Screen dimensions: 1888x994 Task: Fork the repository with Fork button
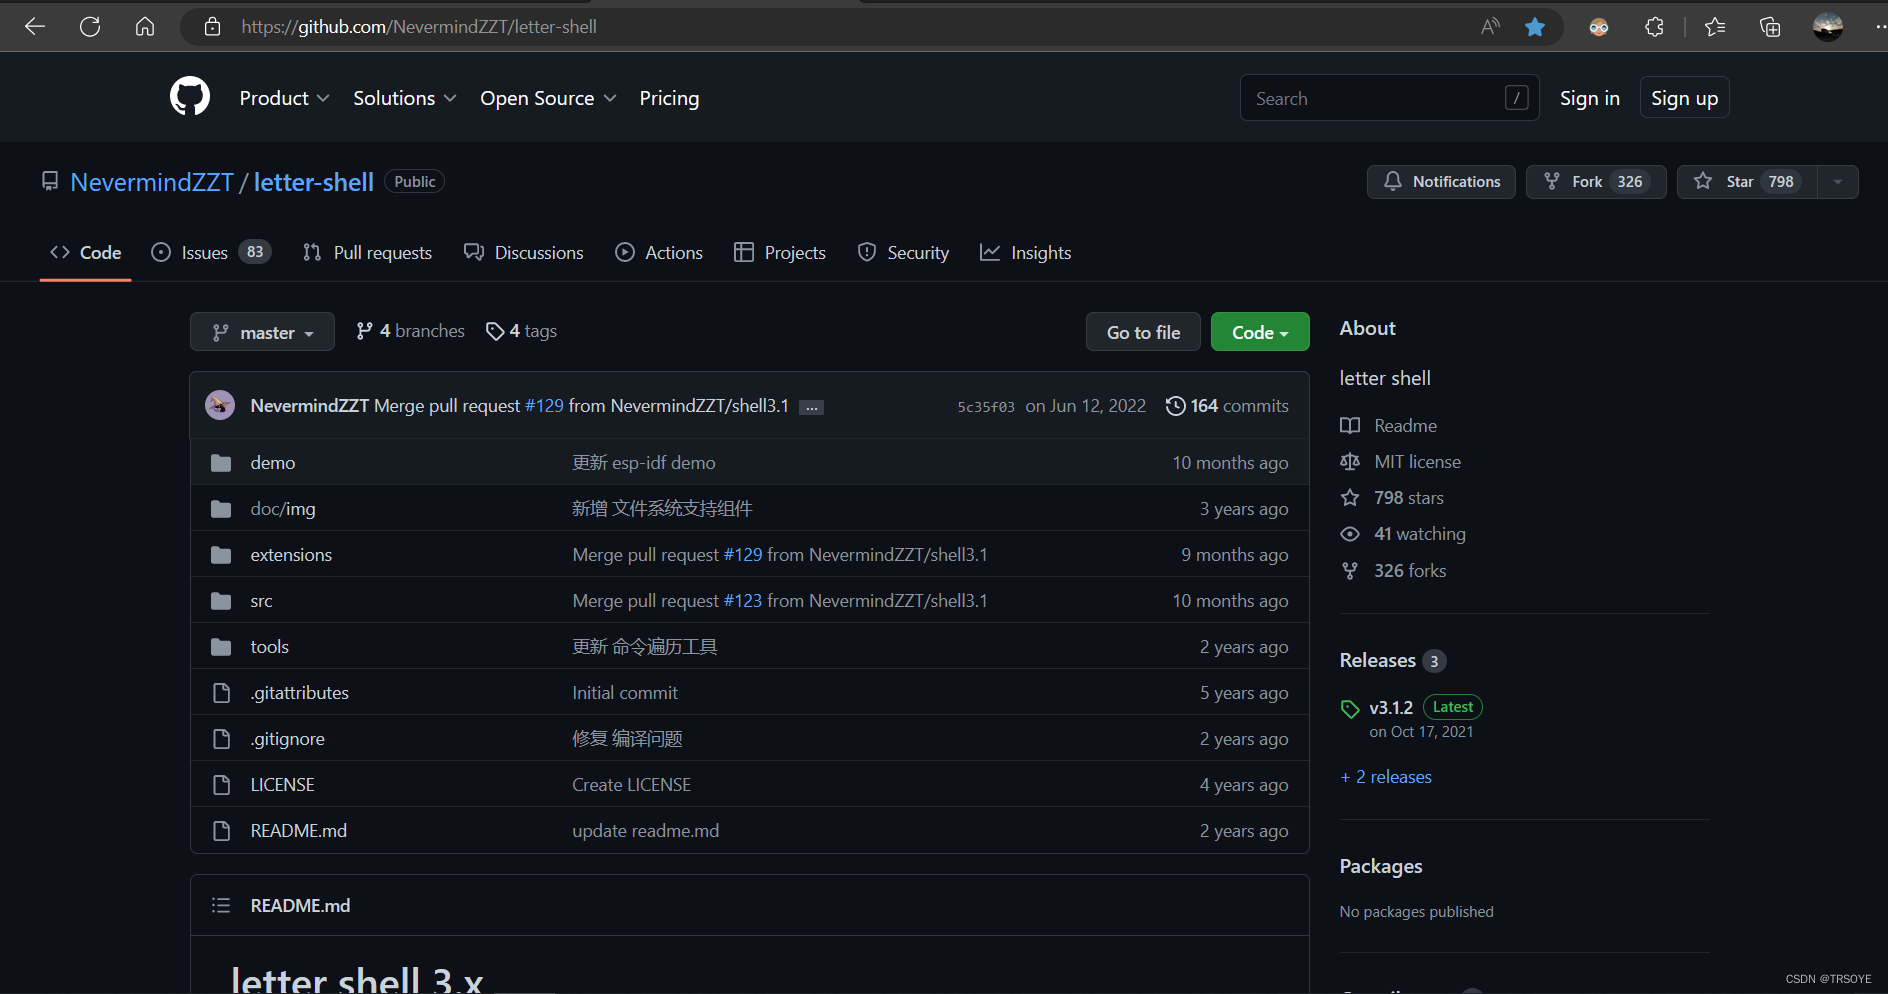[x=1596, y=182]
